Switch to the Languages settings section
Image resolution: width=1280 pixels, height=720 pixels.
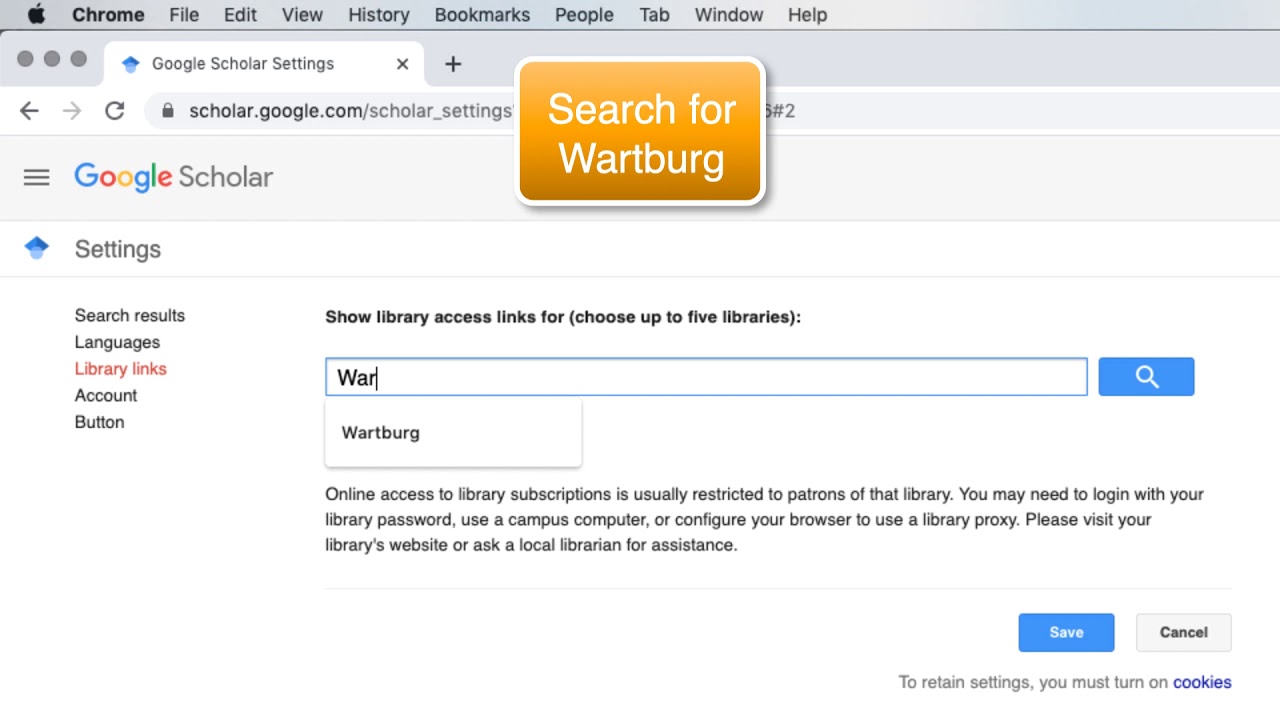point(117,342)
